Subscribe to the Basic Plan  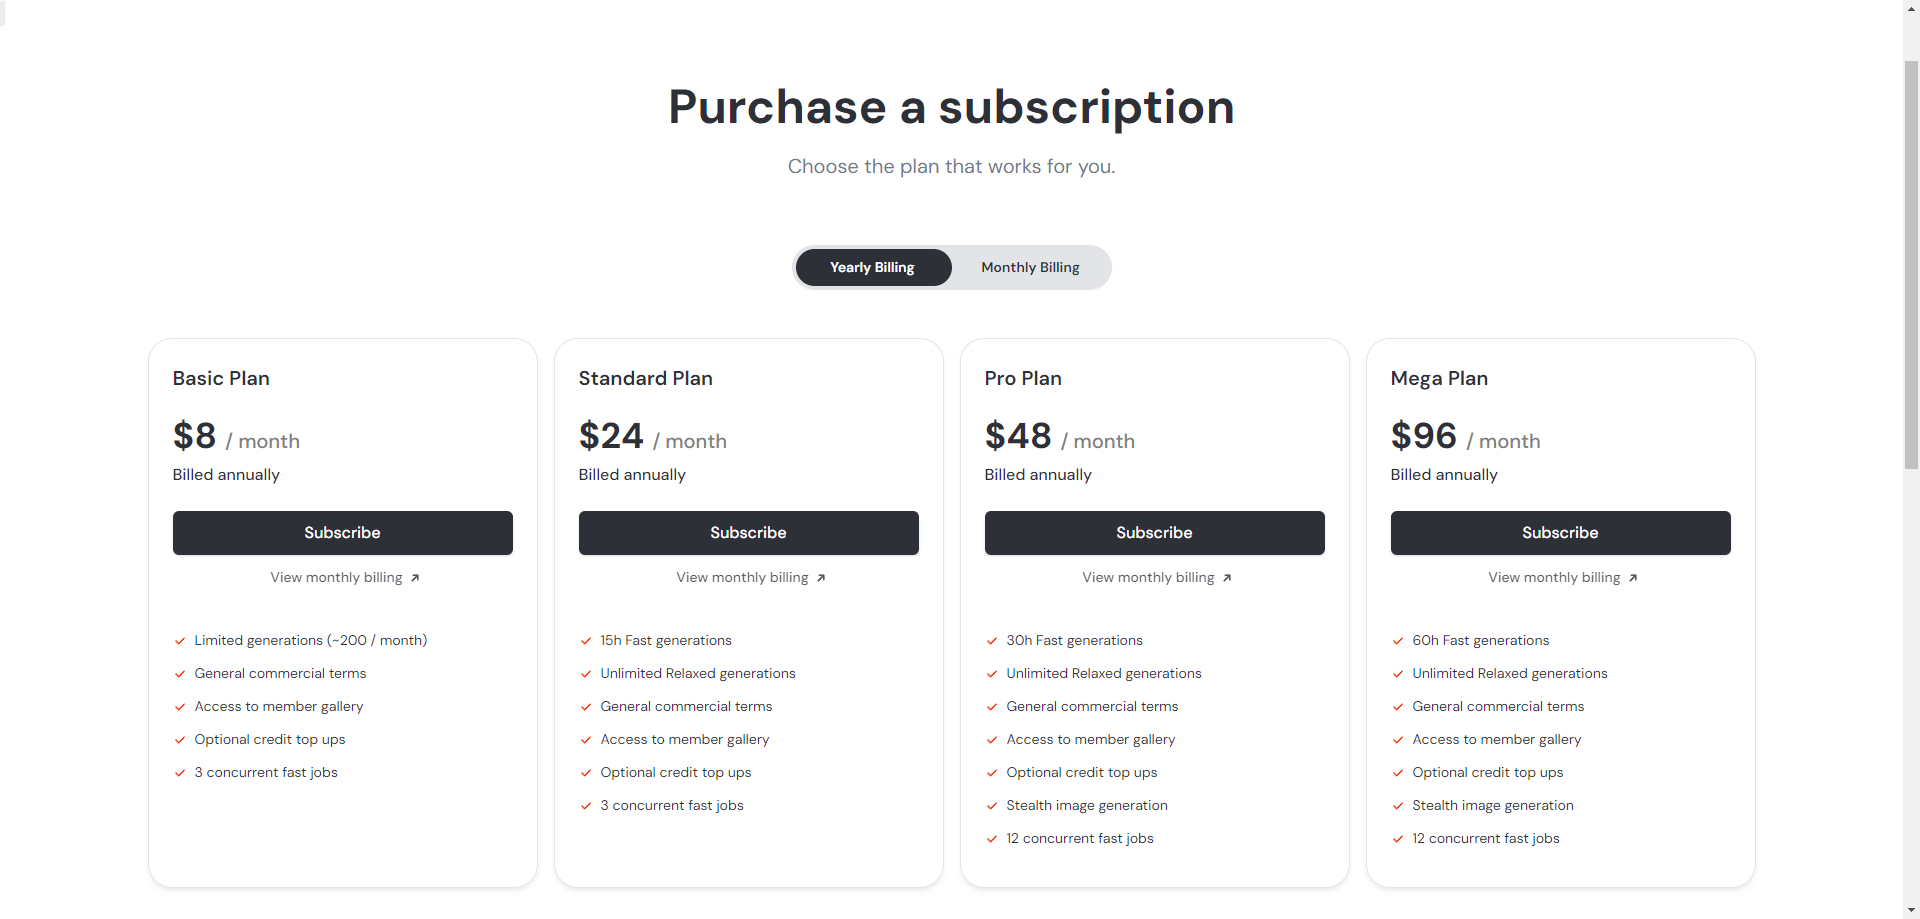pyautogui.click(x=342, y=533)
